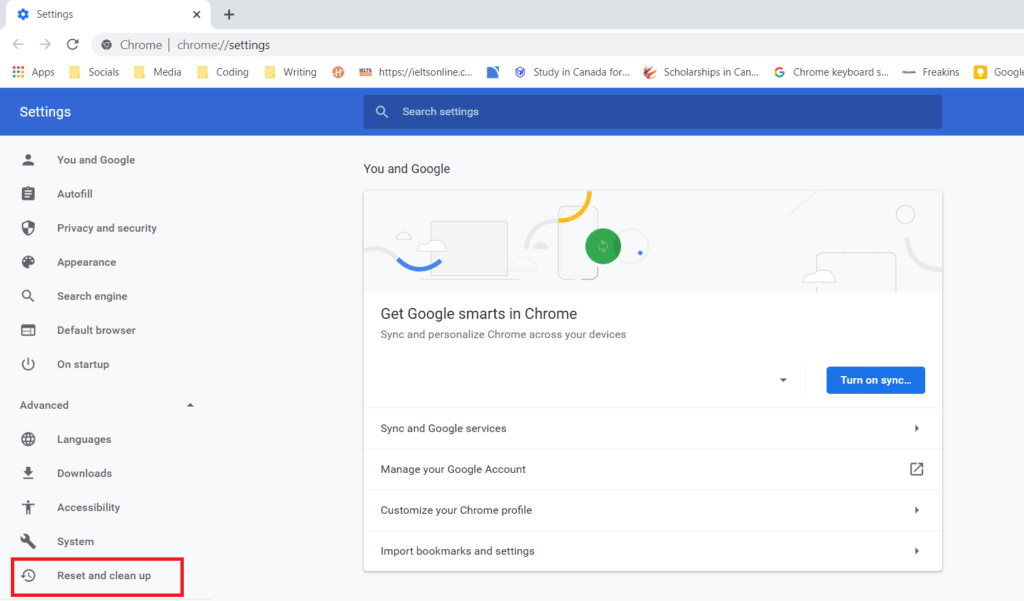Collapse the Advanced settings section

189,404
